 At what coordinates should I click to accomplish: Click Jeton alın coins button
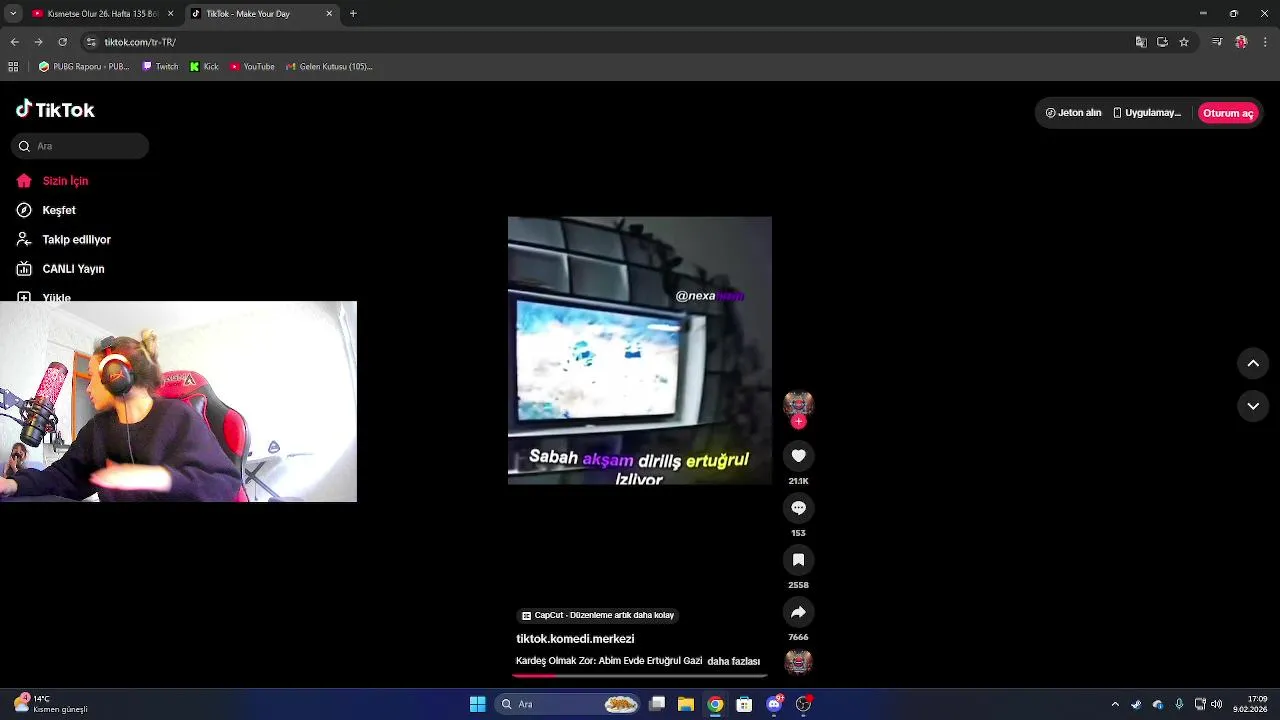click(1073, 113)
